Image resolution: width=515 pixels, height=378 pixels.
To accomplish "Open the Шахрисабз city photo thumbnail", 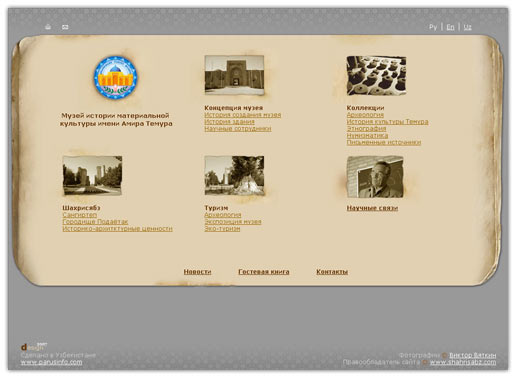I will pyautogui.click(x=92, y=176).
